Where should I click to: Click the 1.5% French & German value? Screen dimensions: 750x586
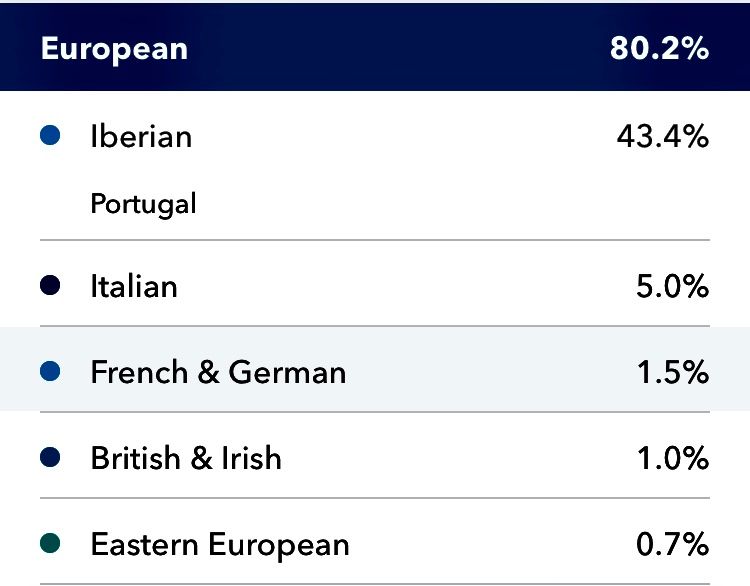point(672,373)
